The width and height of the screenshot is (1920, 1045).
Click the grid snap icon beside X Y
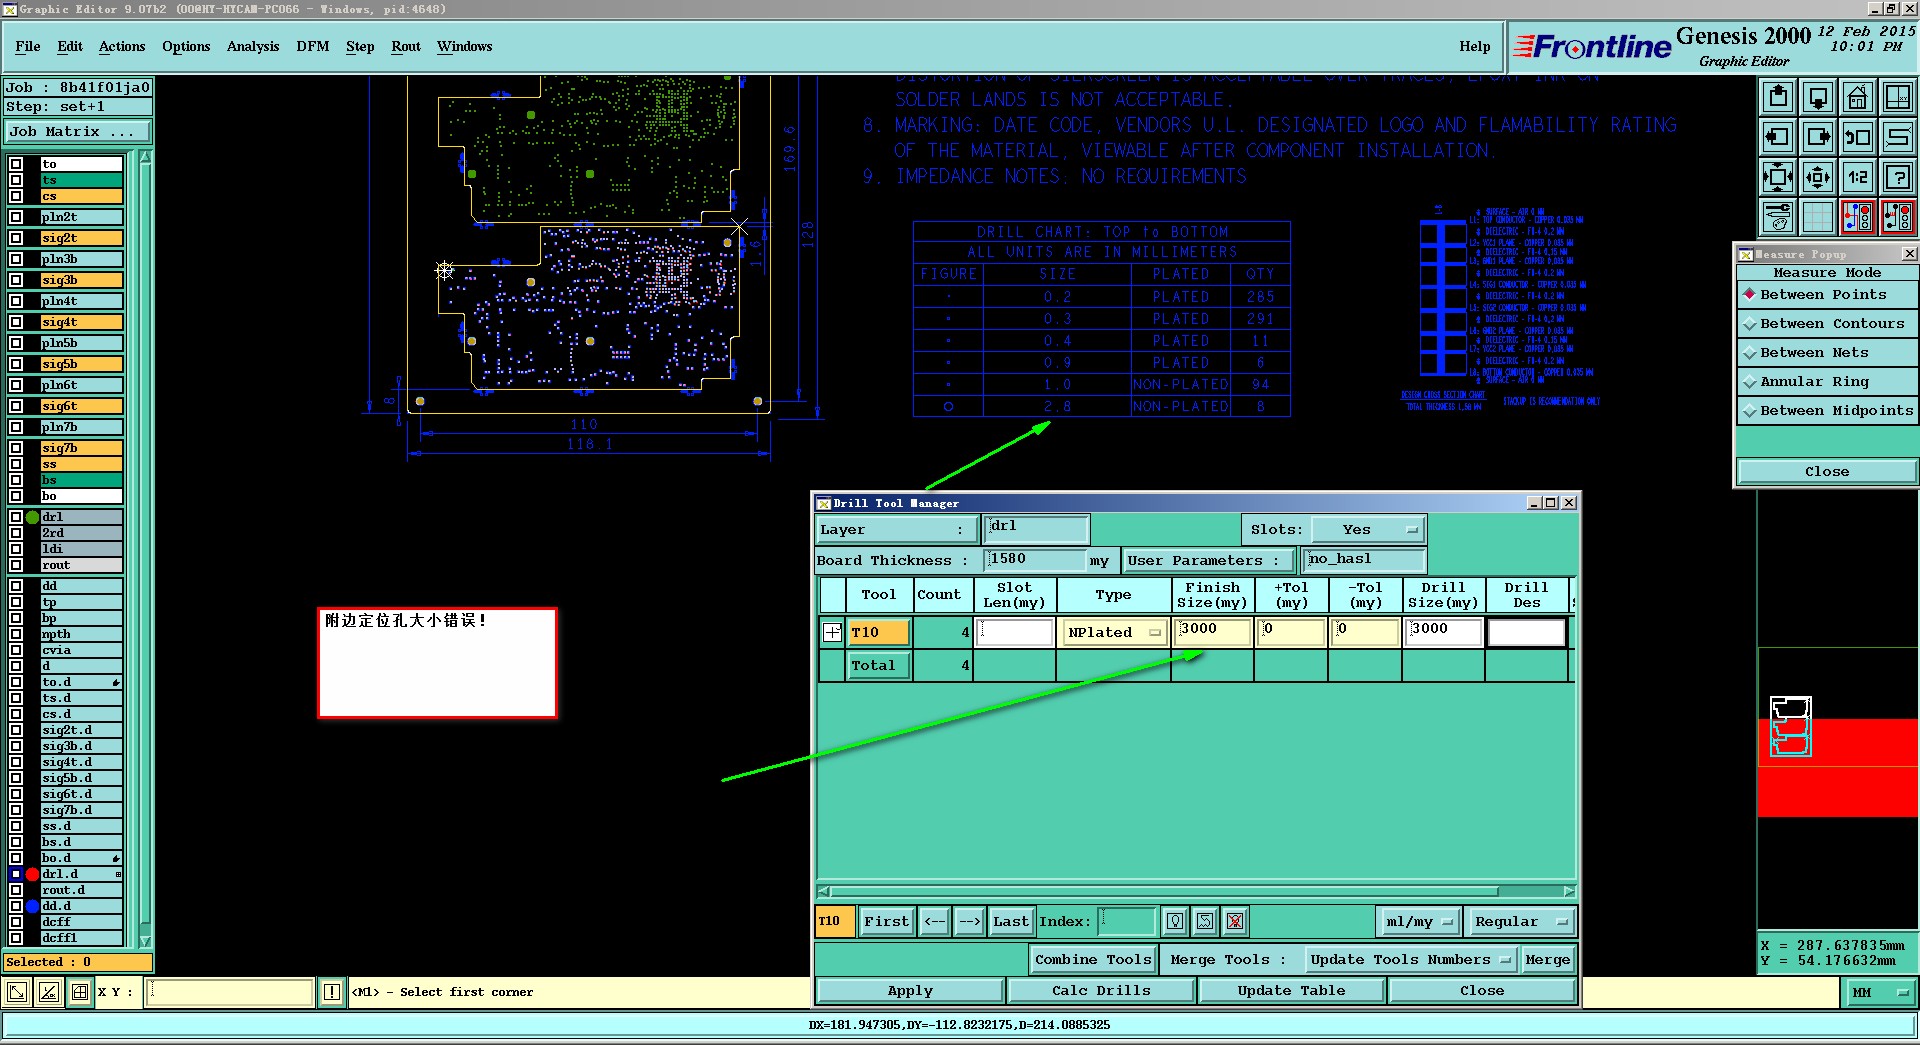click(79, 992)
